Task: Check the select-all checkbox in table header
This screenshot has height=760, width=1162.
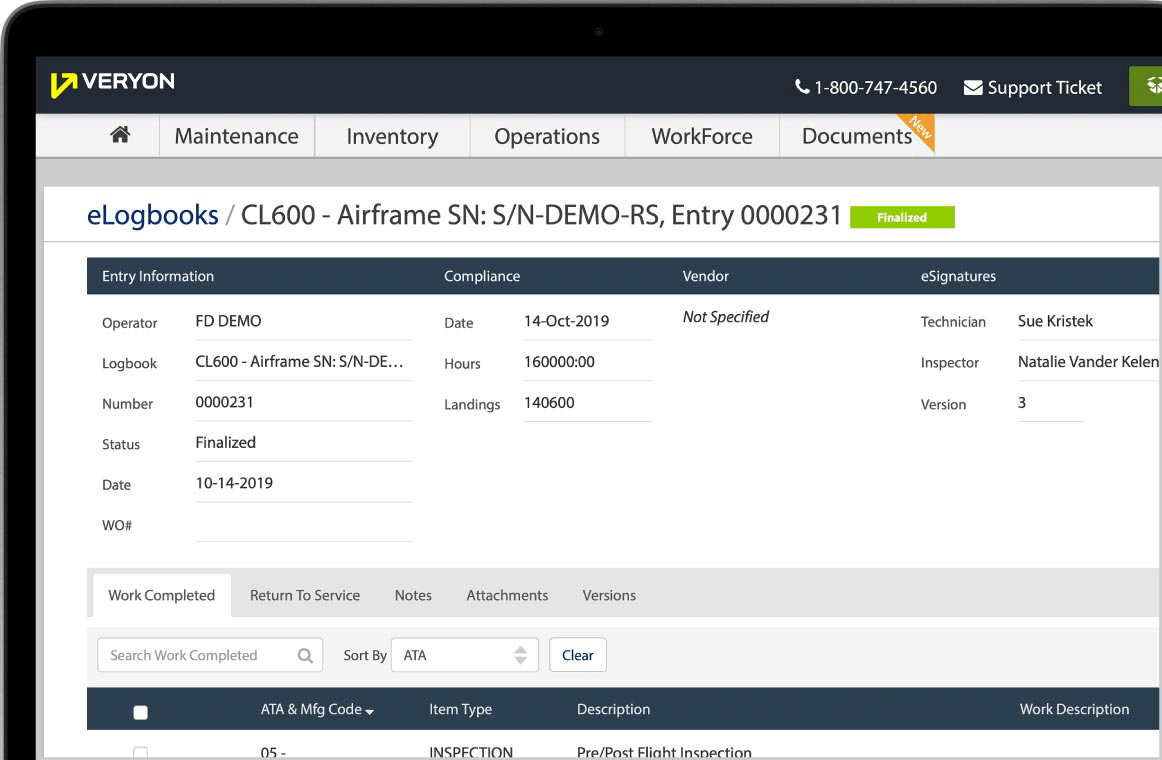Action: click(x=140, y=712)
